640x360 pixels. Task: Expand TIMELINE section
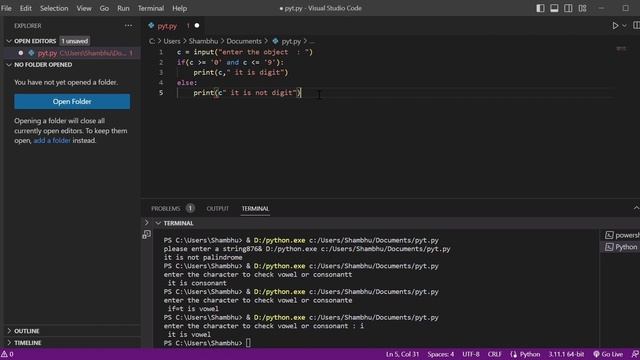[x=9, y=343]
